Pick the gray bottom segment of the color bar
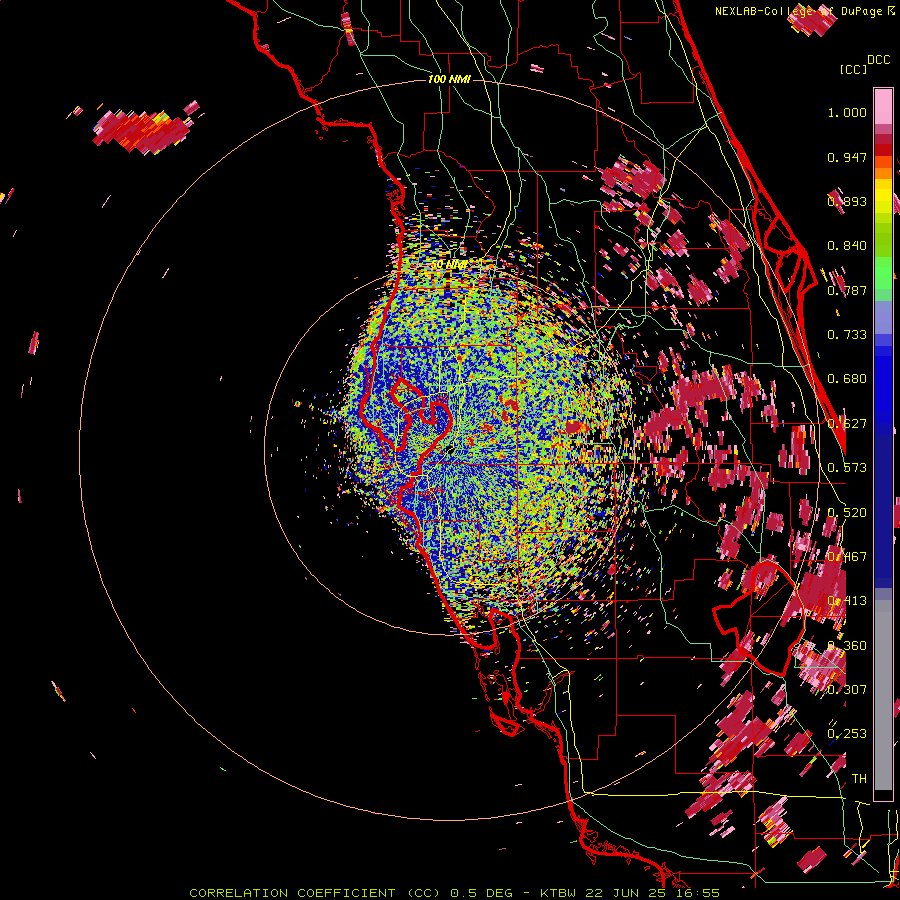This screenshot has height=900, width=900. [x=883, y=695]
